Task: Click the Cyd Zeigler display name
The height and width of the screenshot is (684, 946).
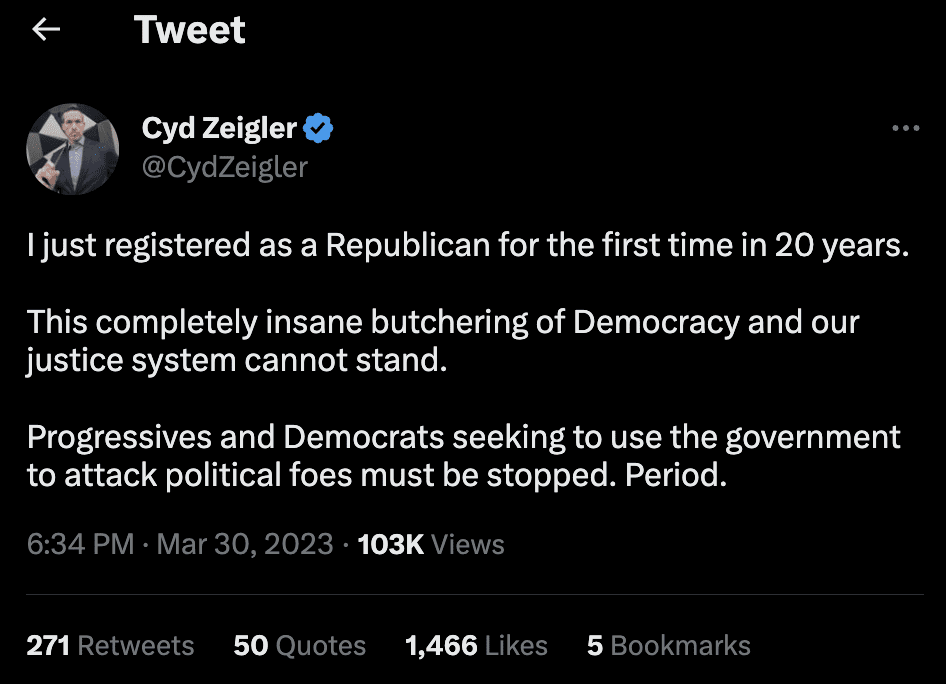Action: tap(220, 128)
